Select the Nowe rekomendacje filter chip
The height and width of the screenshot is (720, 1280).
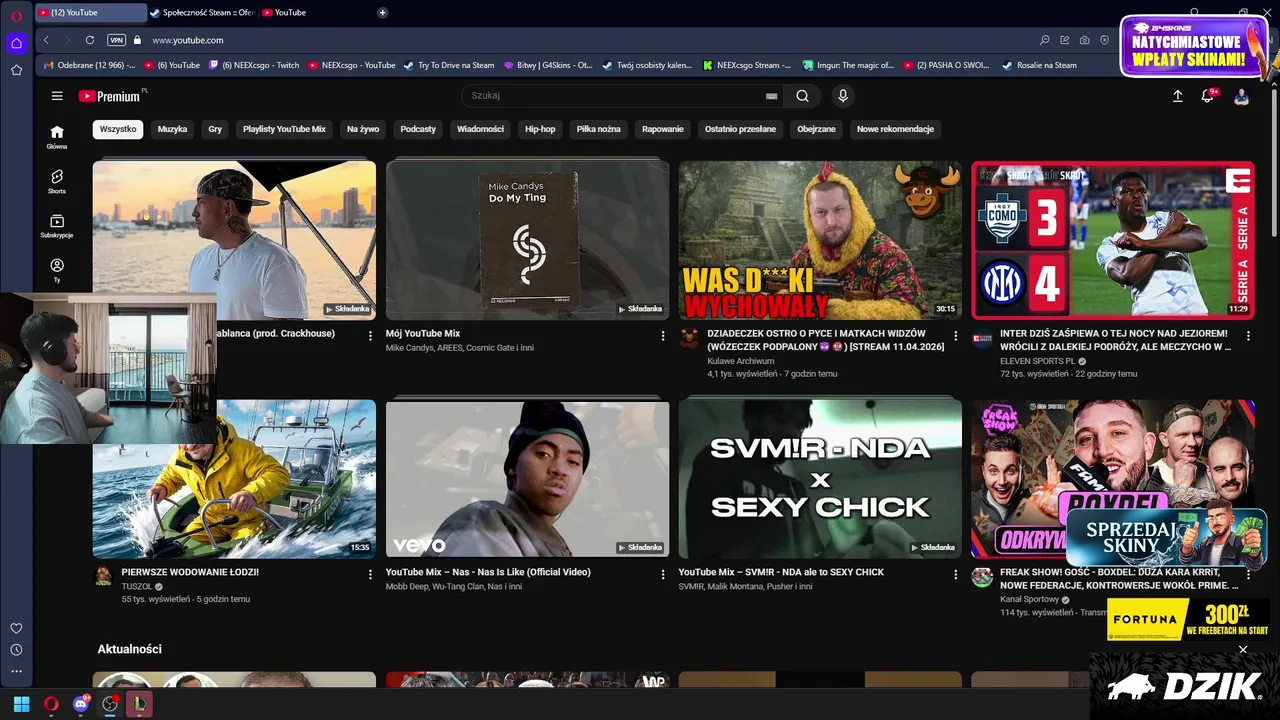point(895,129)
